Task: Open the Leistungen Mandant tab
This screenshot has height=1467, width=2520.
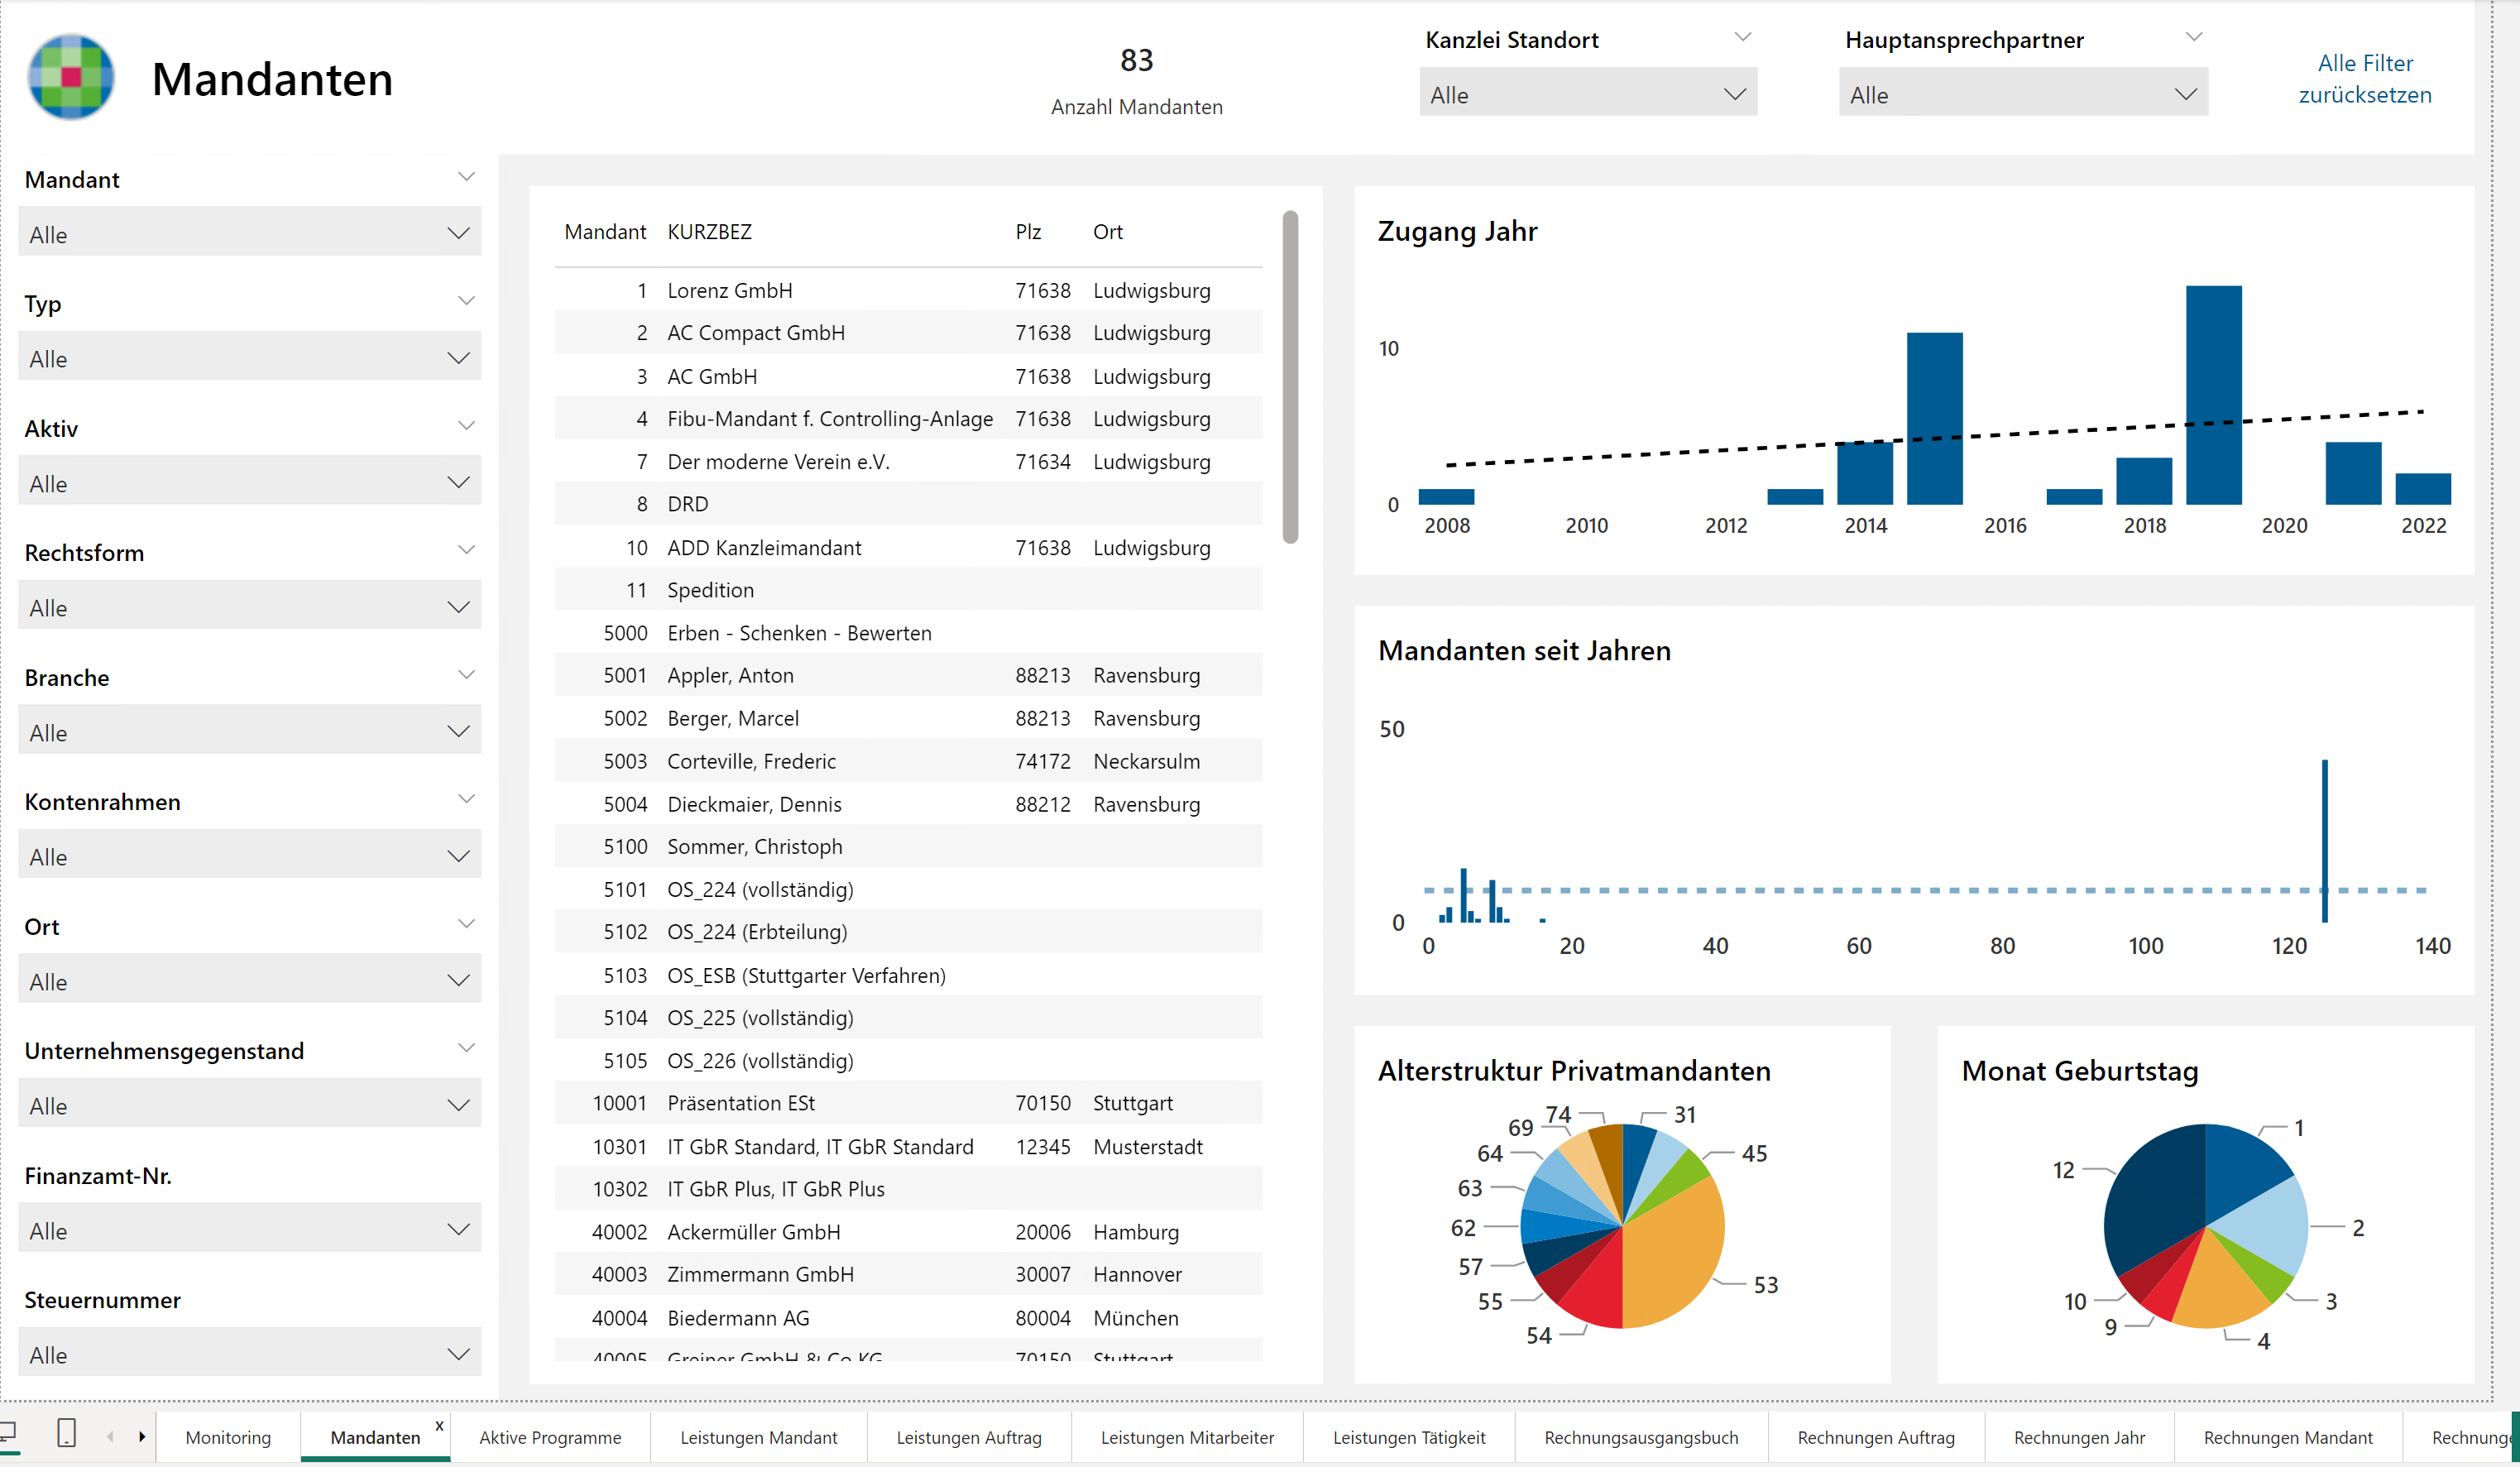Action: pyautogui.click(x=759, y=1437)
